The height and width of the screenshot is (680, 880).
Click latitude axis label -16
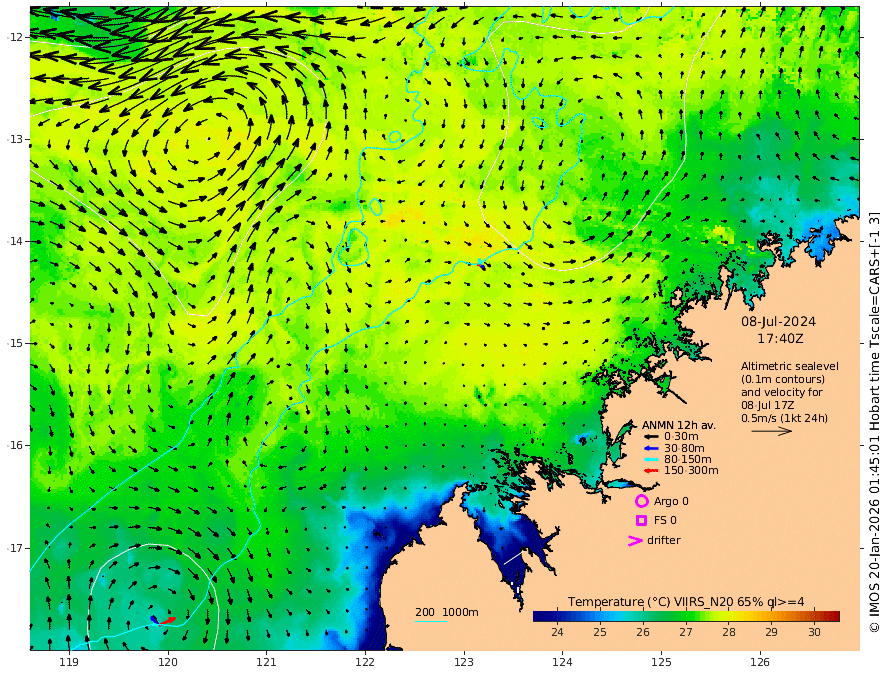pos(15,445)
